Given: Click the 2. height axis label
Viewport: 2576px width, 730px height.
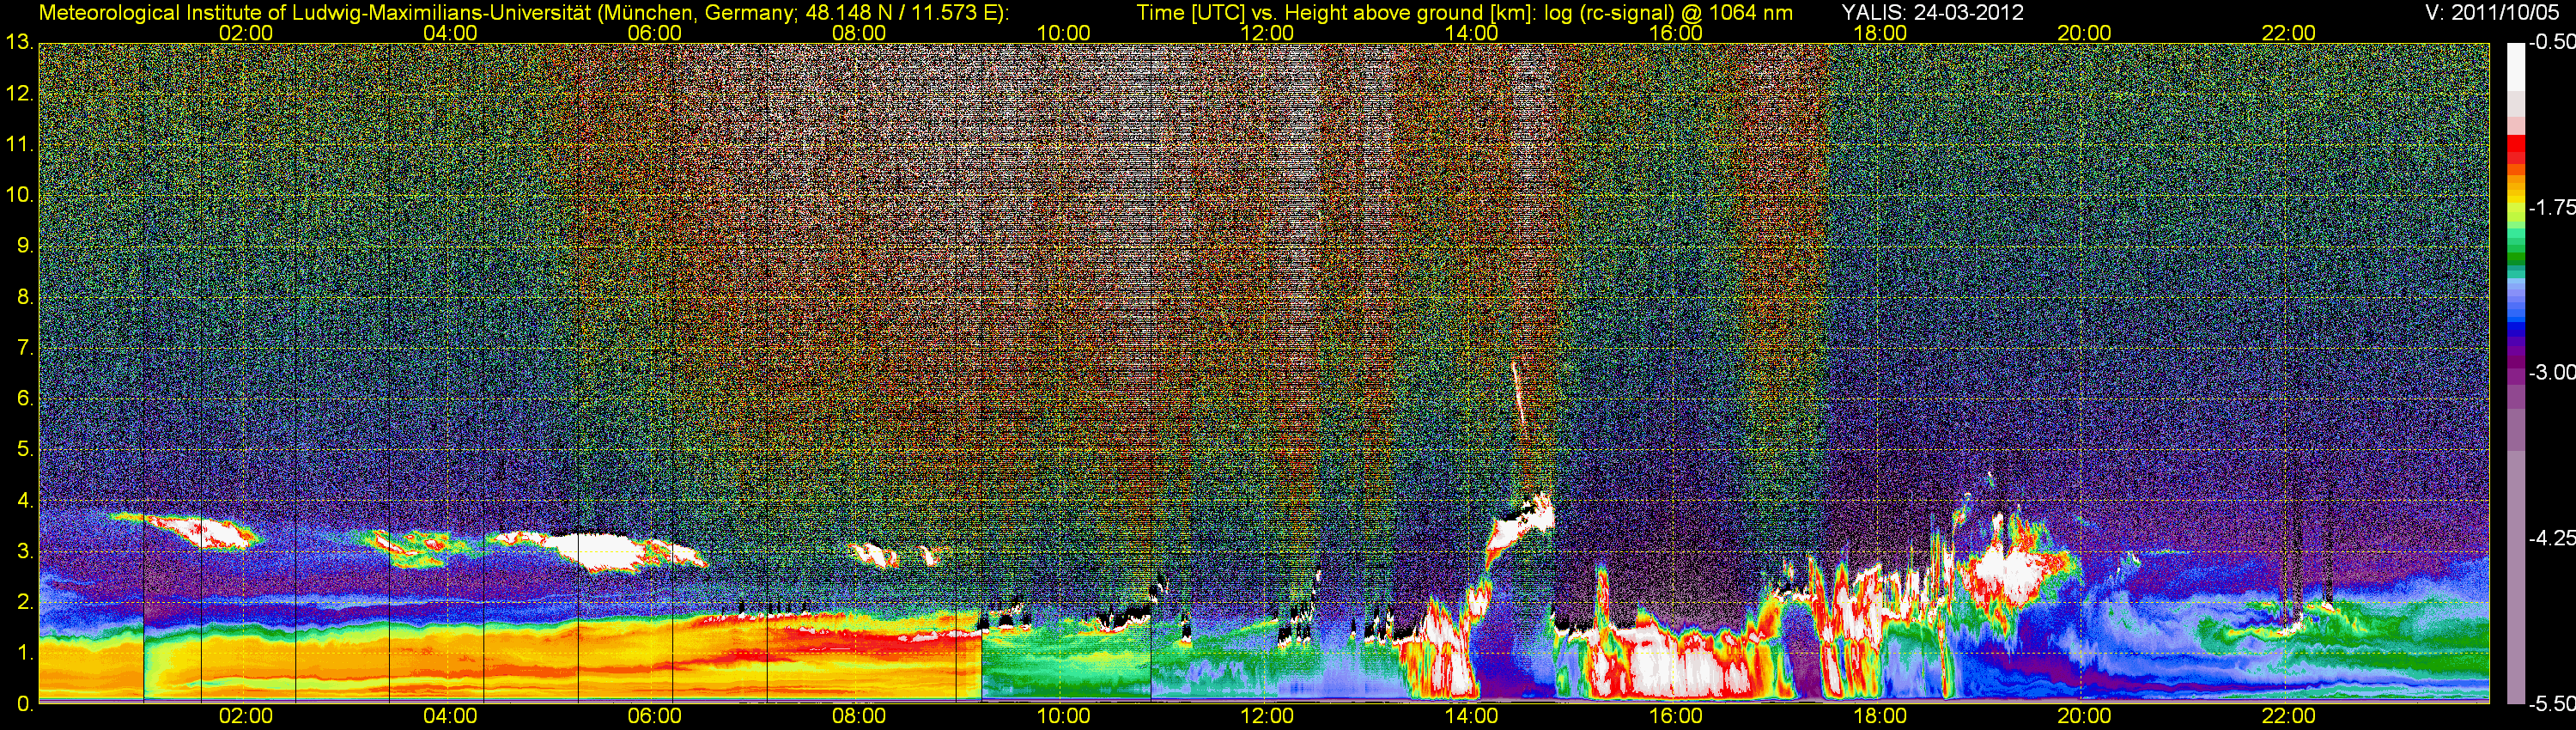Looking at the screenshot, I should click(25, 603).
